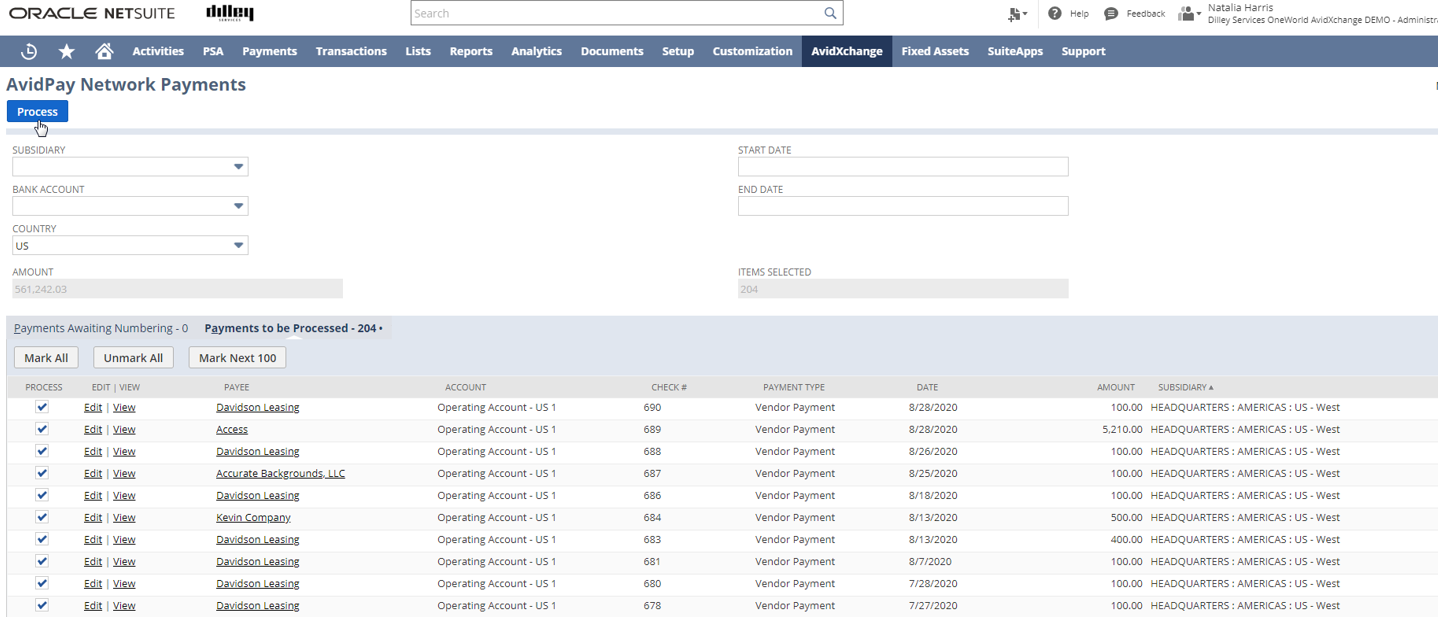Open the Fixed Assets menu
This screenshot has width=1438, height=625.
click(x=935, y=51)
